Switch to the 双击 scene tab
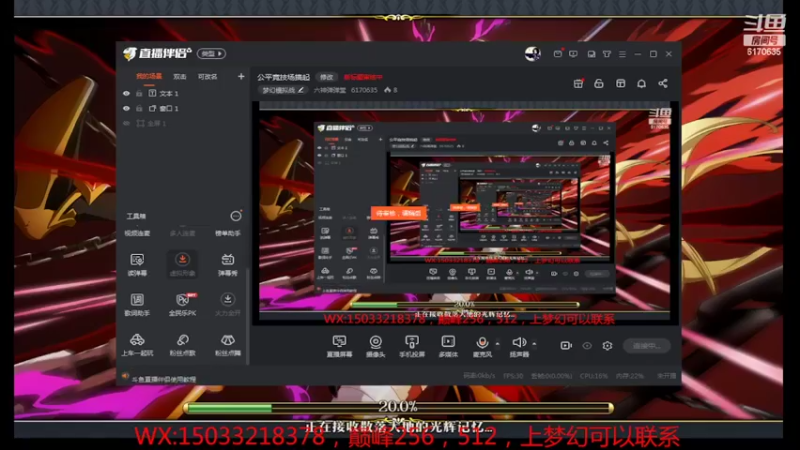Screen dimensions: 800x450 coord(180,77)
